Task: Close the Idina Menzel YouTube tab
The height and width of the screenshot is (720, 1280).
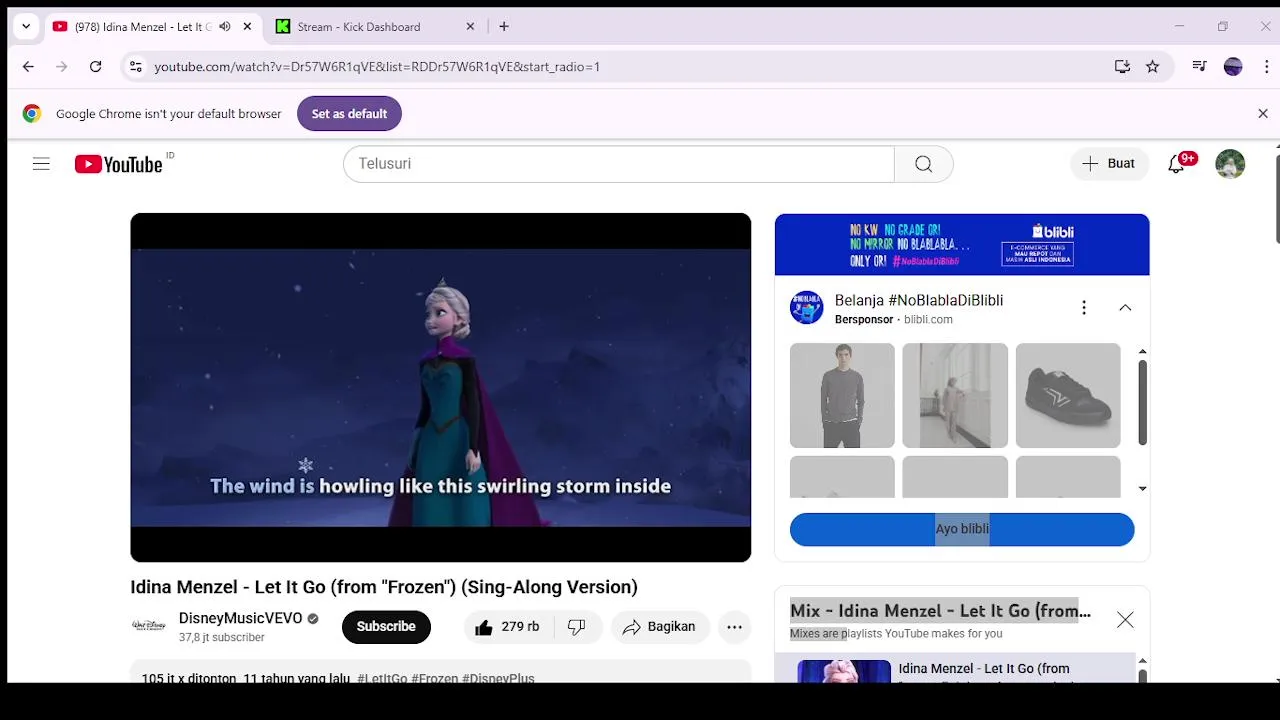Action: coord(247,27)
